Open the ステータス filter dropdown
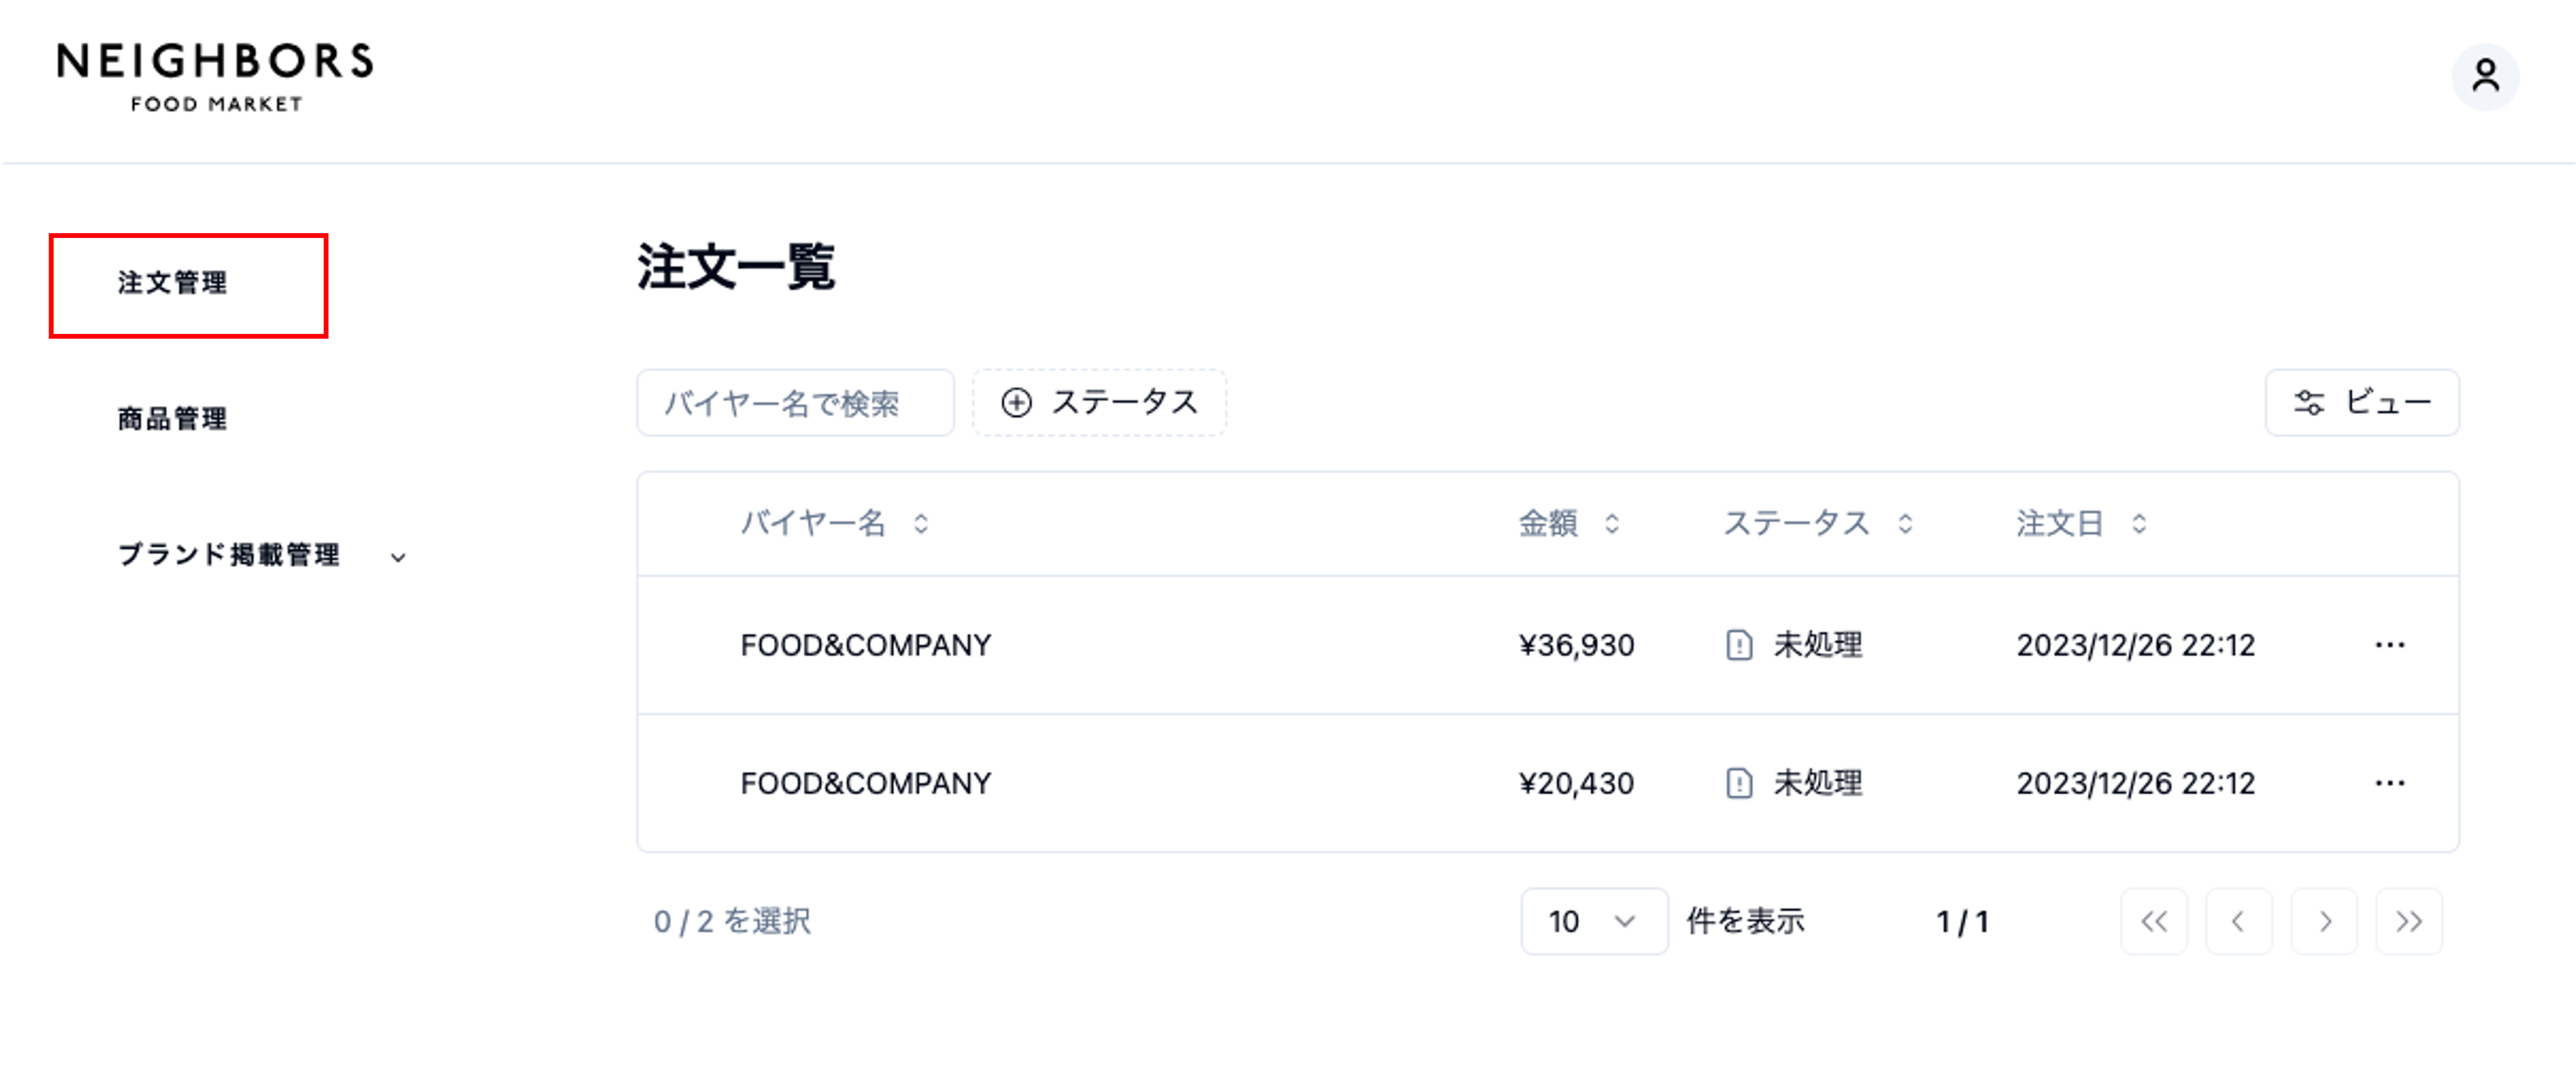Image resolution: width=2576 pixels, height=1090 pixels. (x=1099, y=402)
